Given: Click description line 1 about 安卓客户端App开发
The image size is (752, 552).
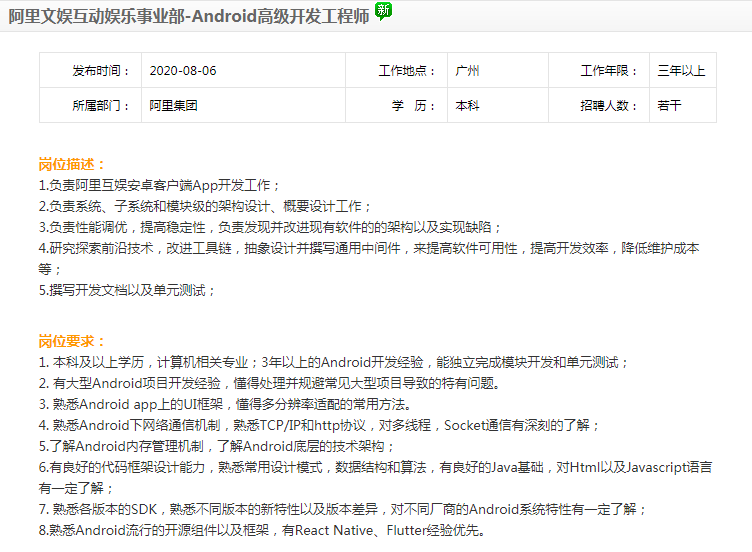Looking at the screenshot, I should (159, 186).
